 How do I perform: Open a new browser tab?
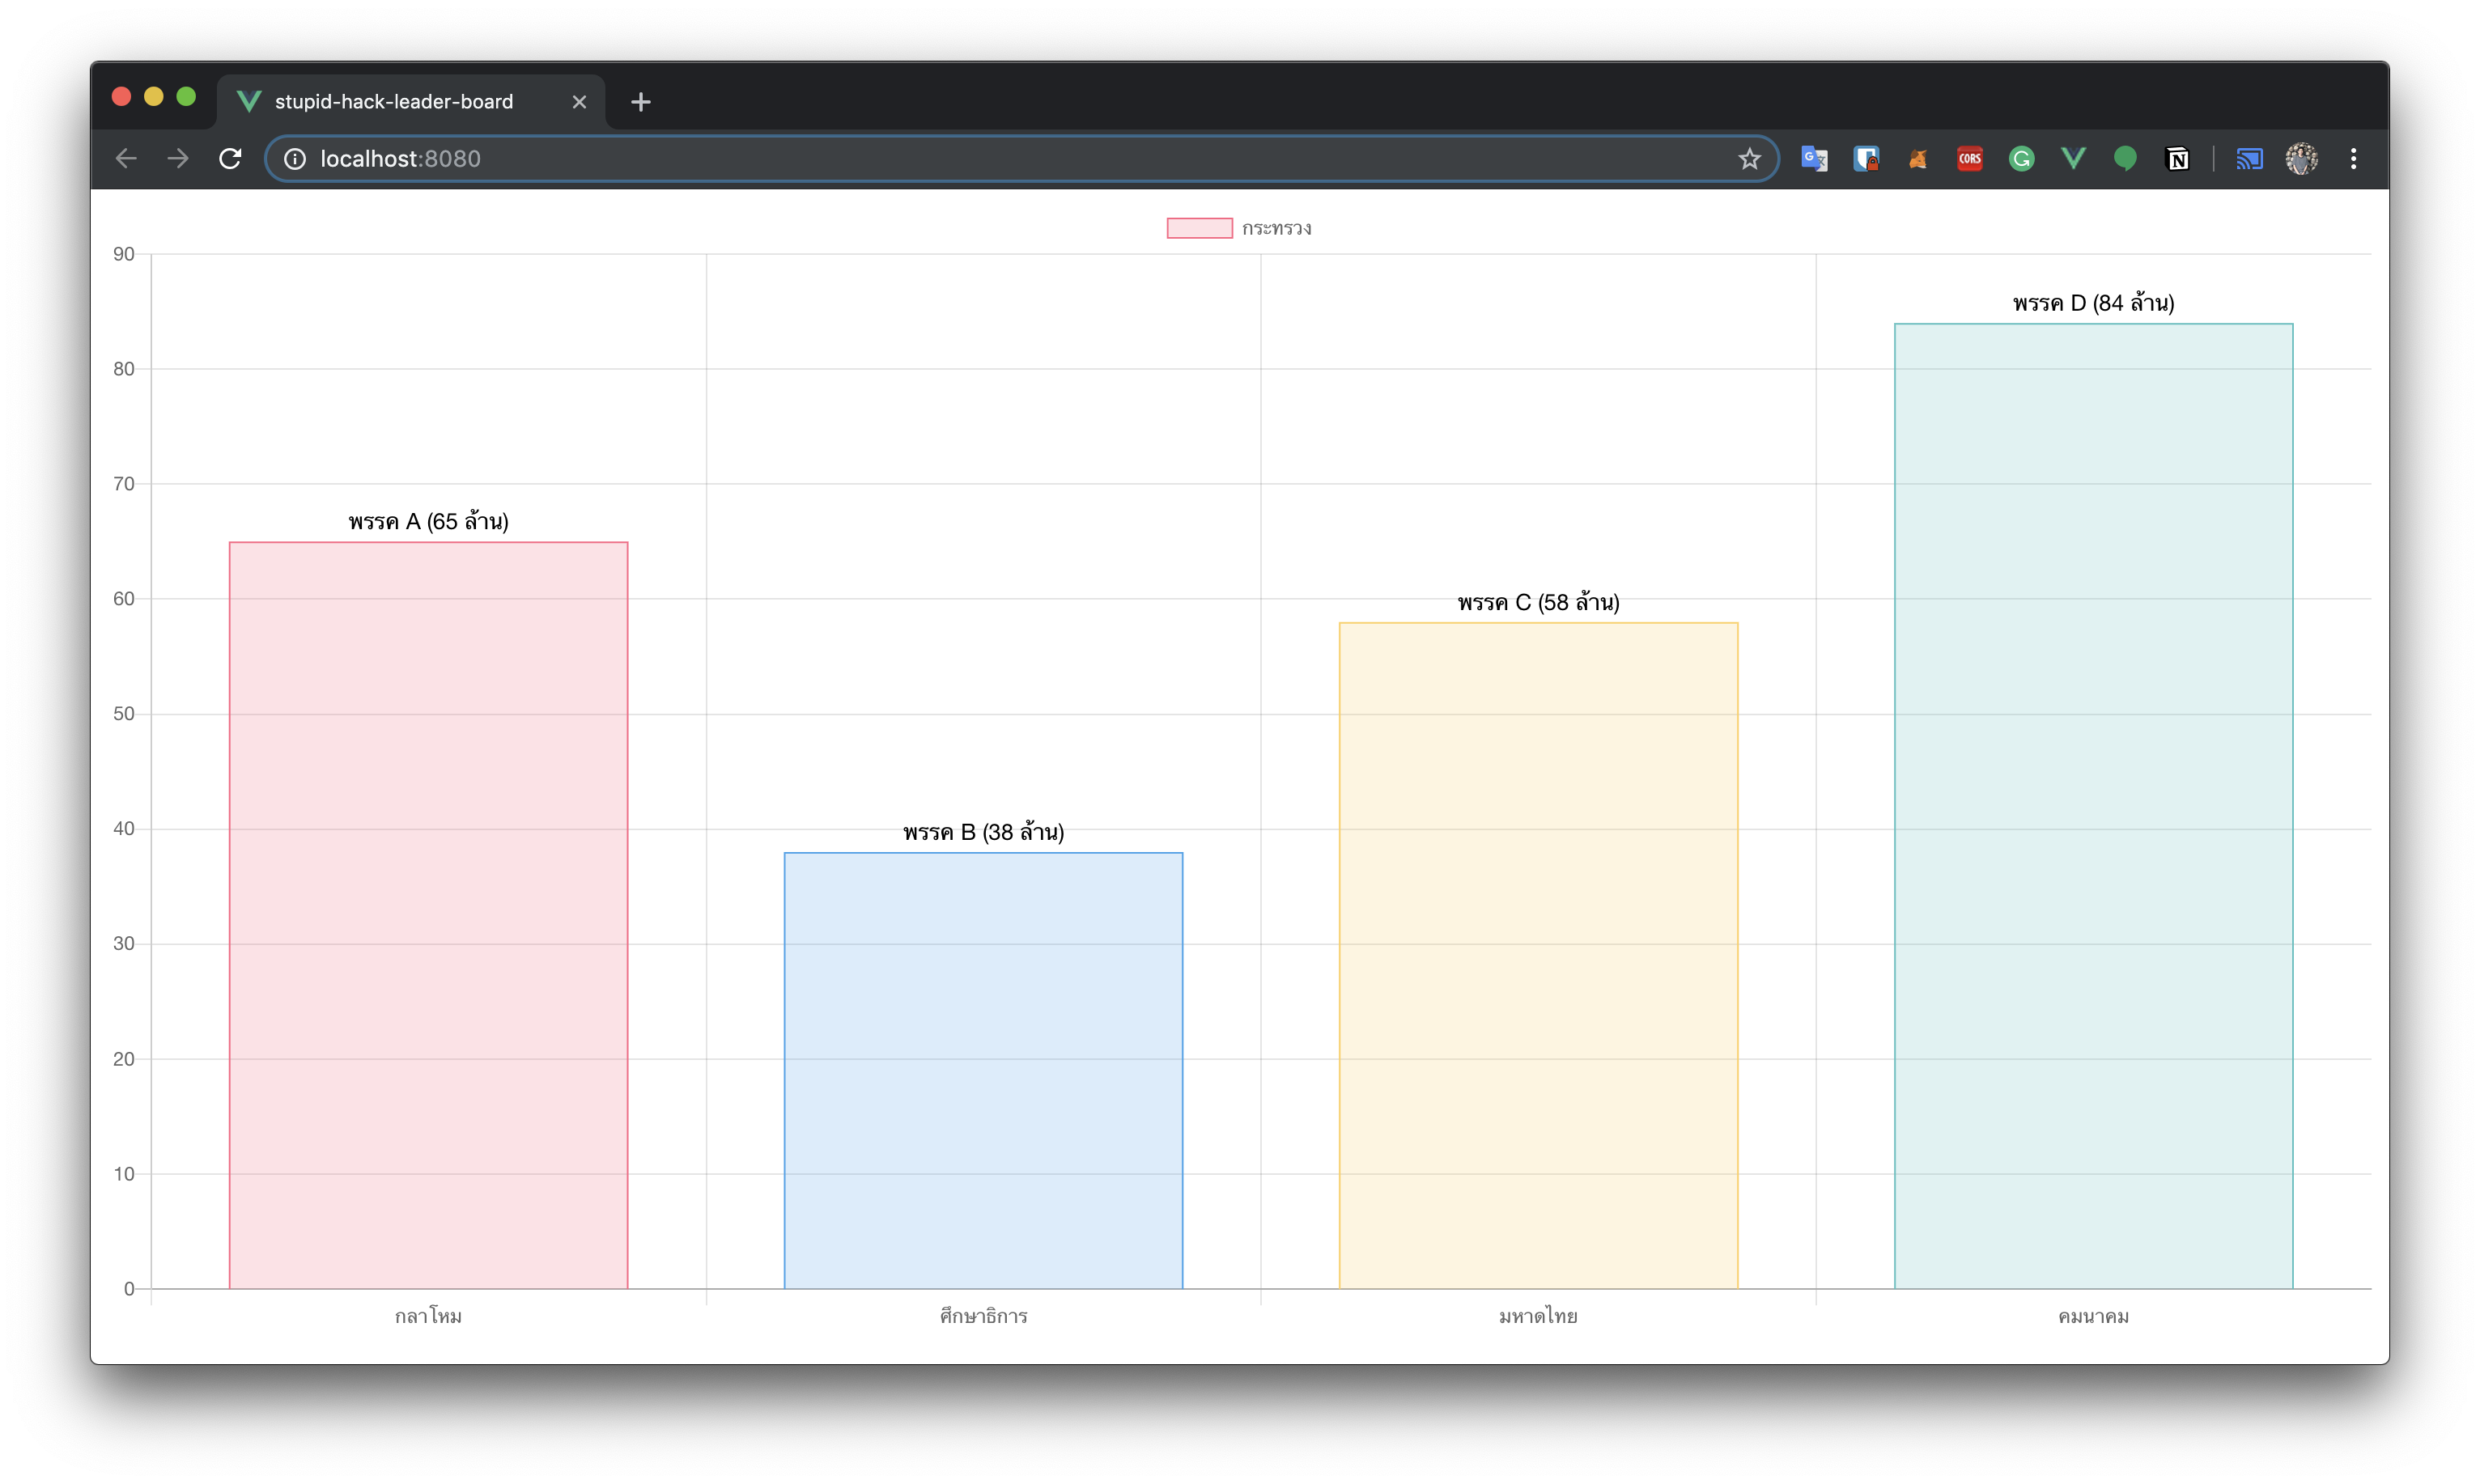[x=641, y=102]
